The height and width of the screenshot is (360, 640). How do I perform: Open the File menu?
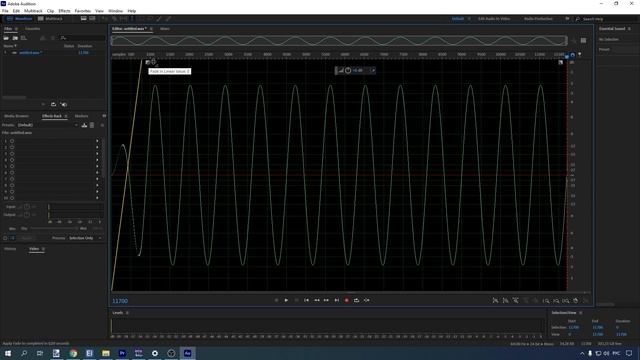click(5, 11)
